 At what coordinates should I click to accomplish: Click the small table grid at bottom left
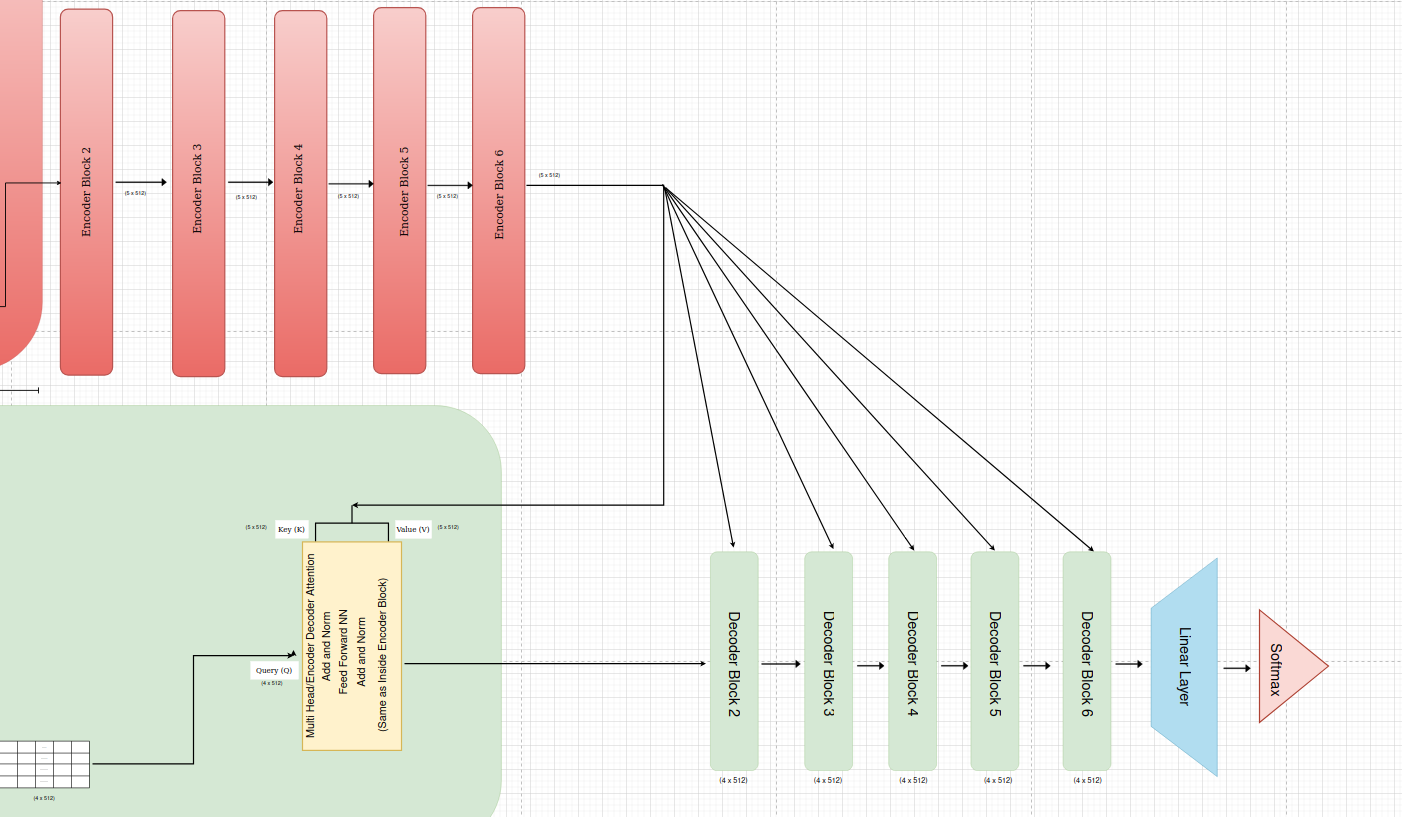coord(44,765)
